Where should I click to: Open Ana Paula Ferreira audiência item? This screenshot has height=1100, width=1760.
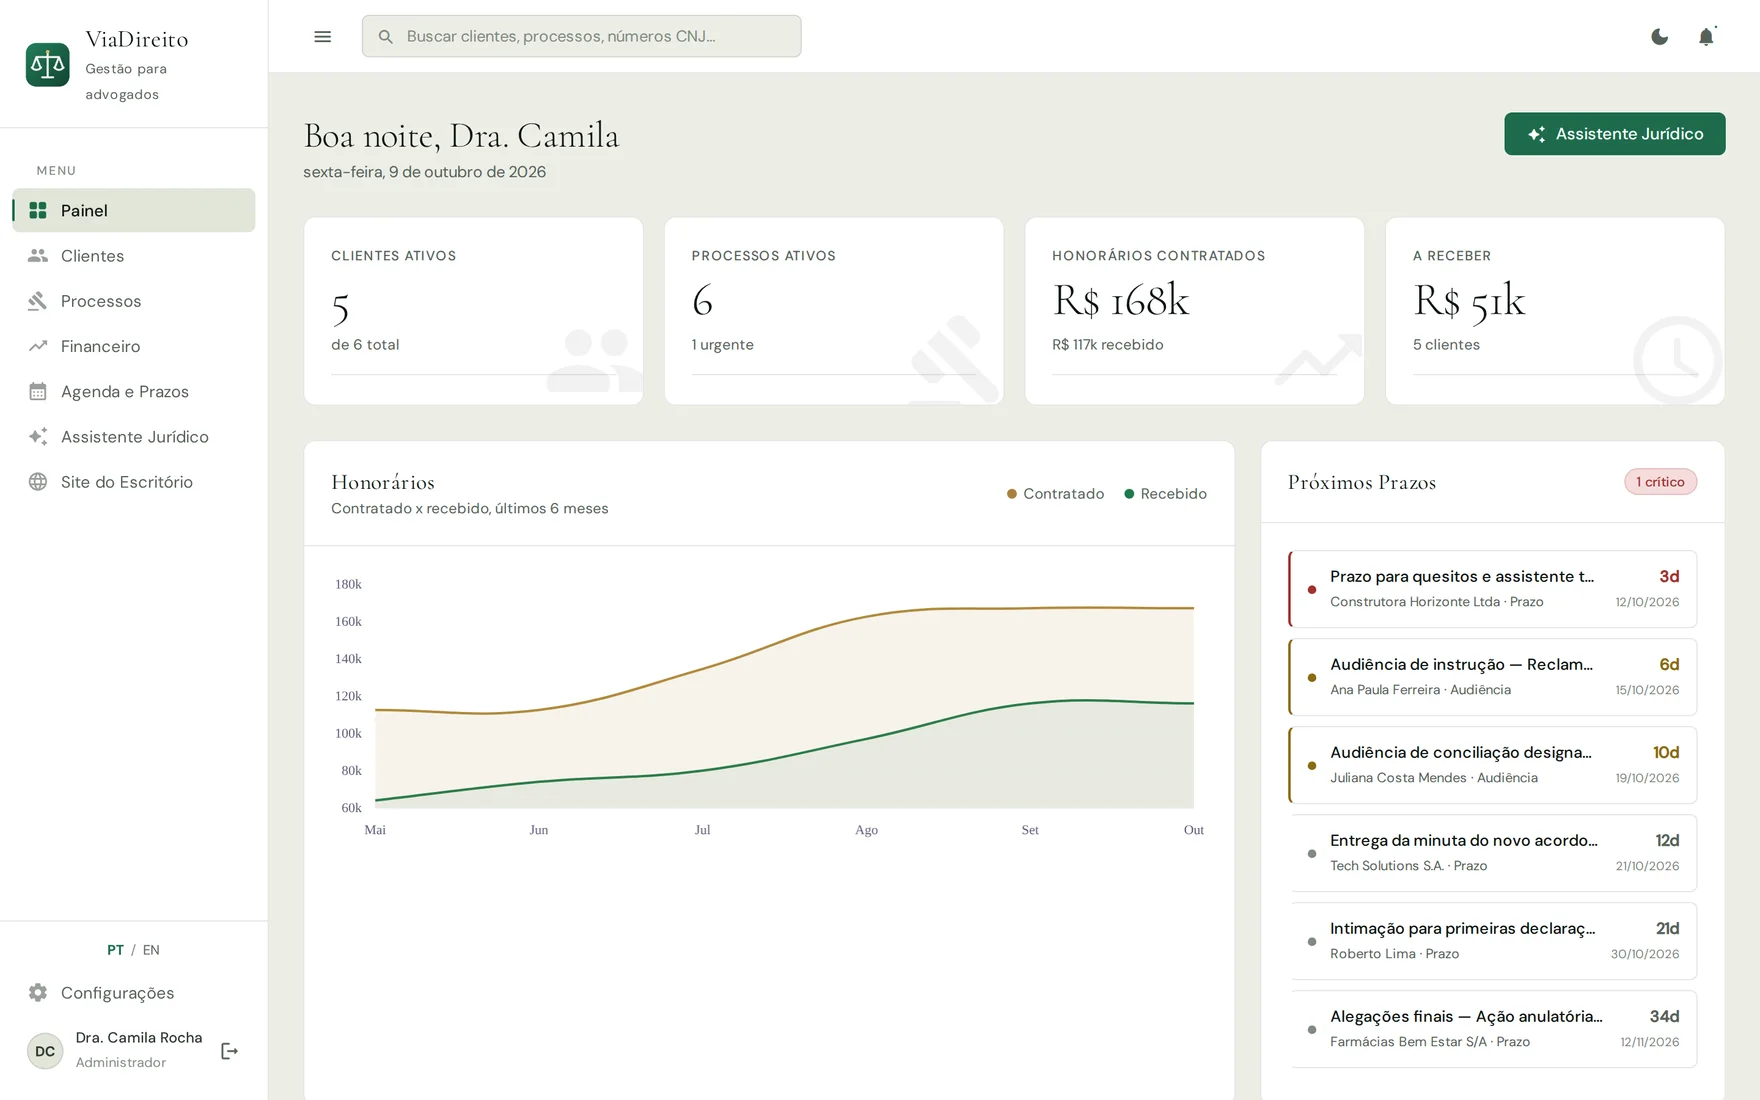point(1492,677)
